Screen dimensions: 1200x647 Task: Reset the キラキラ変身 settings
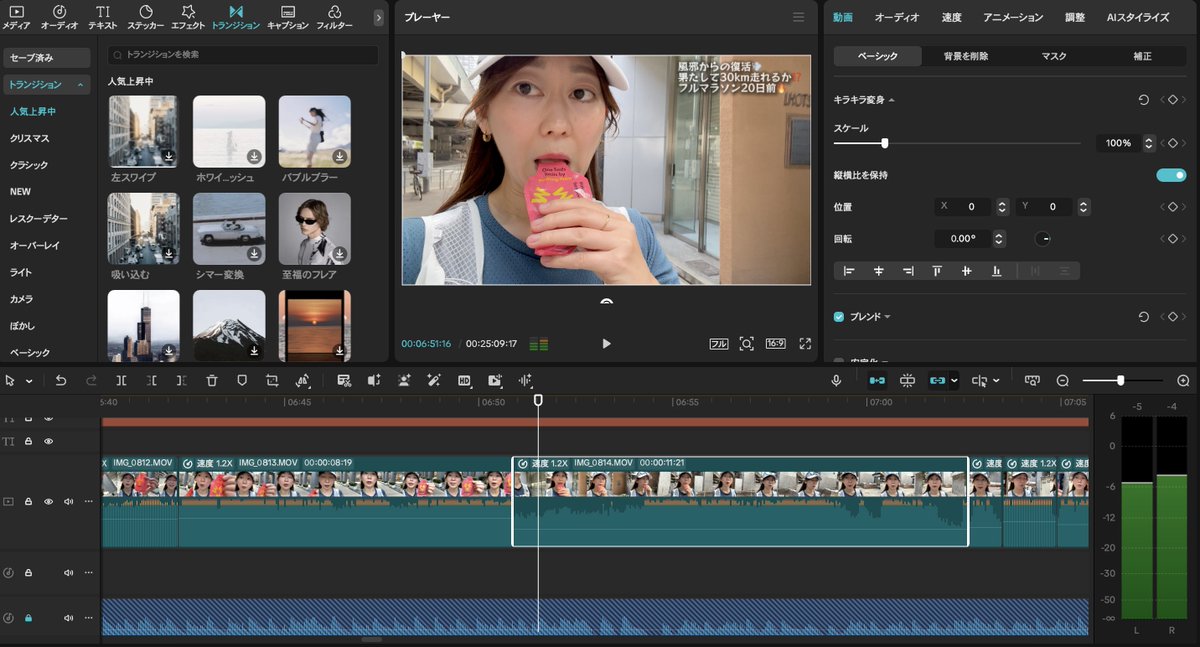[1144, 100]
